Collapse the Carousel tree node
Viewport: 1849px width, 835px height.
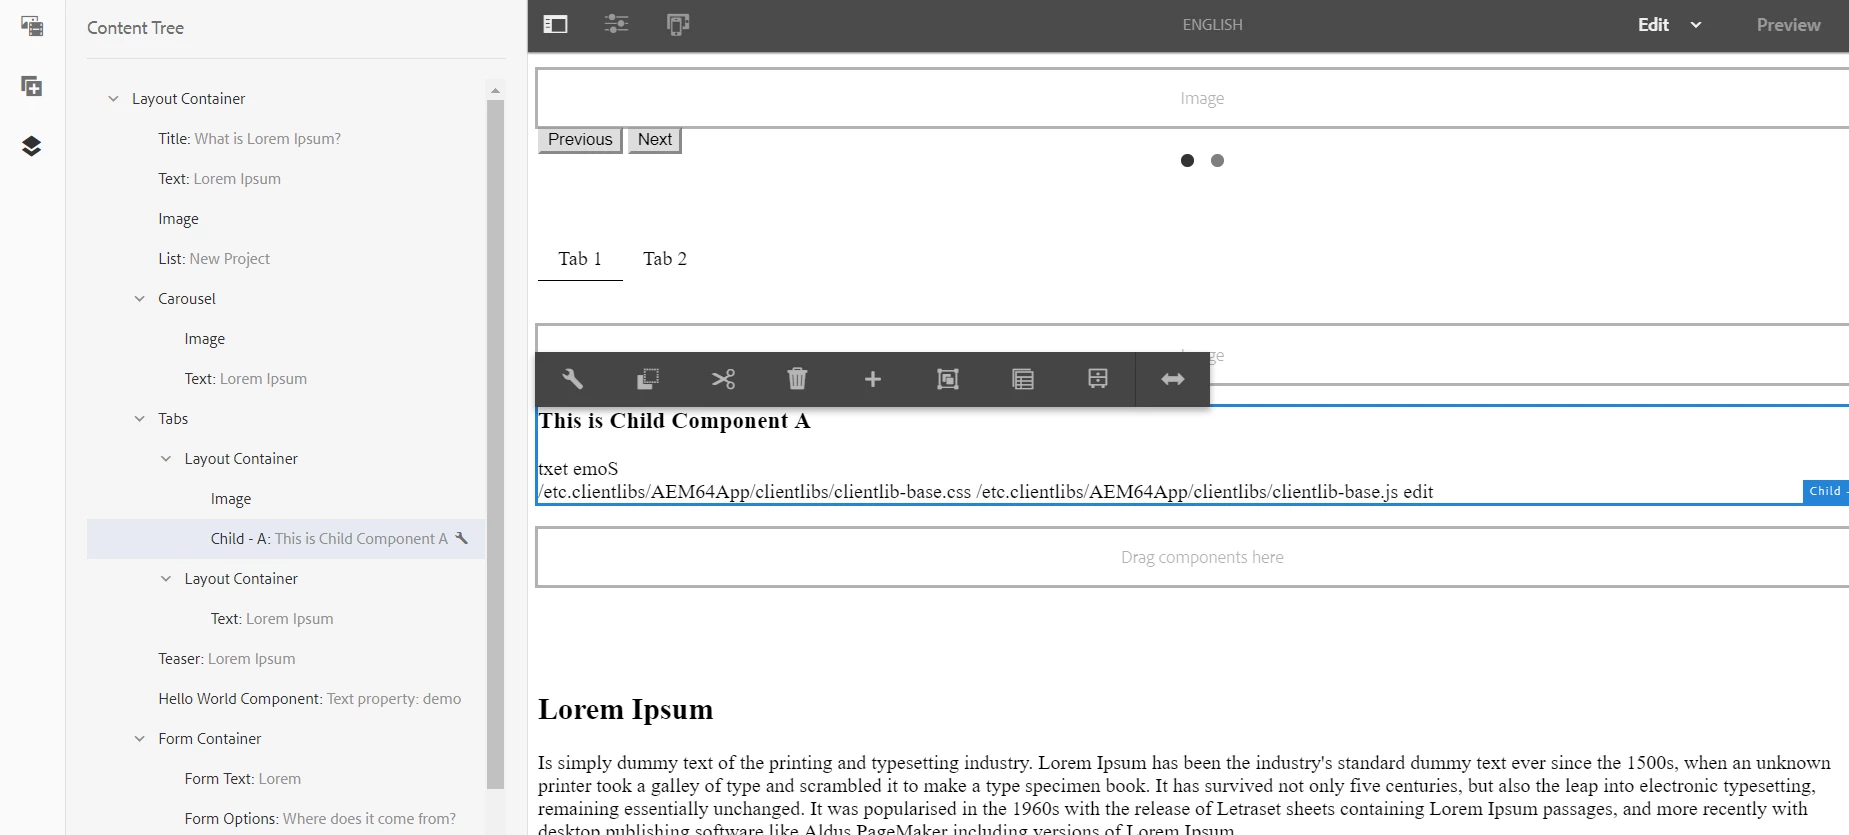pos(140,299)
